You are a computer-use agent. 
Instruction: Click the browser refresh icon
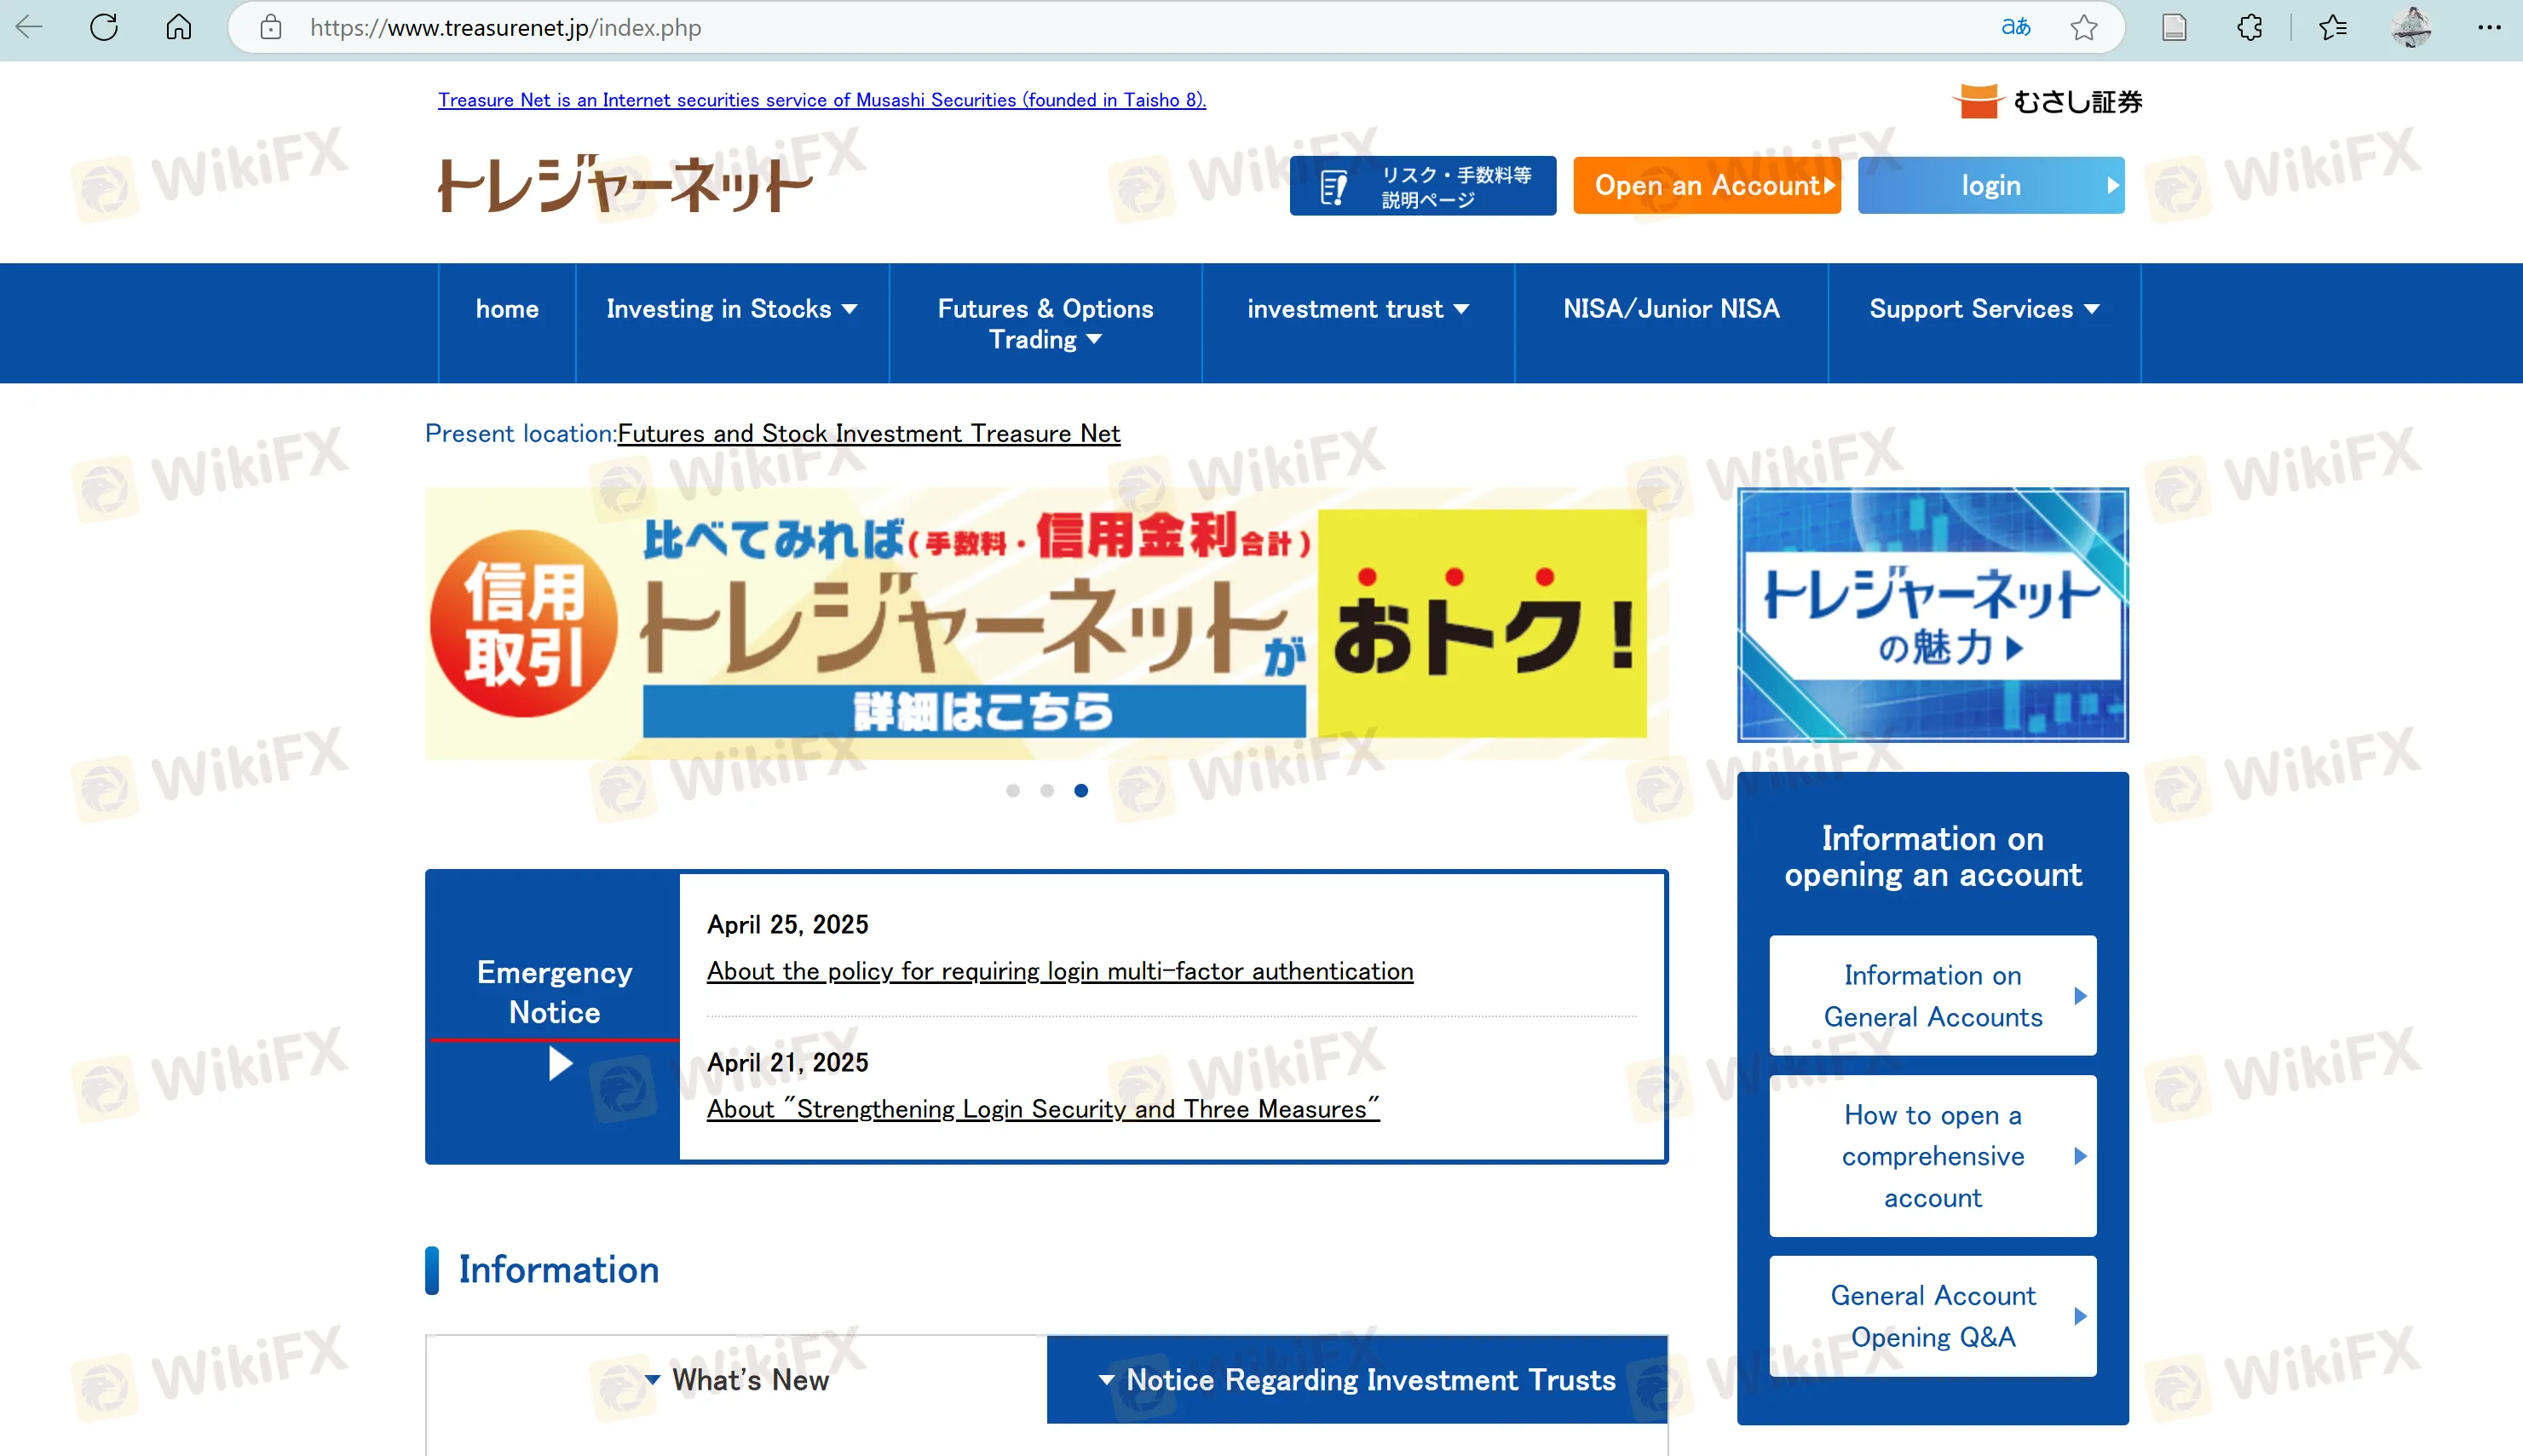(104, 27)
